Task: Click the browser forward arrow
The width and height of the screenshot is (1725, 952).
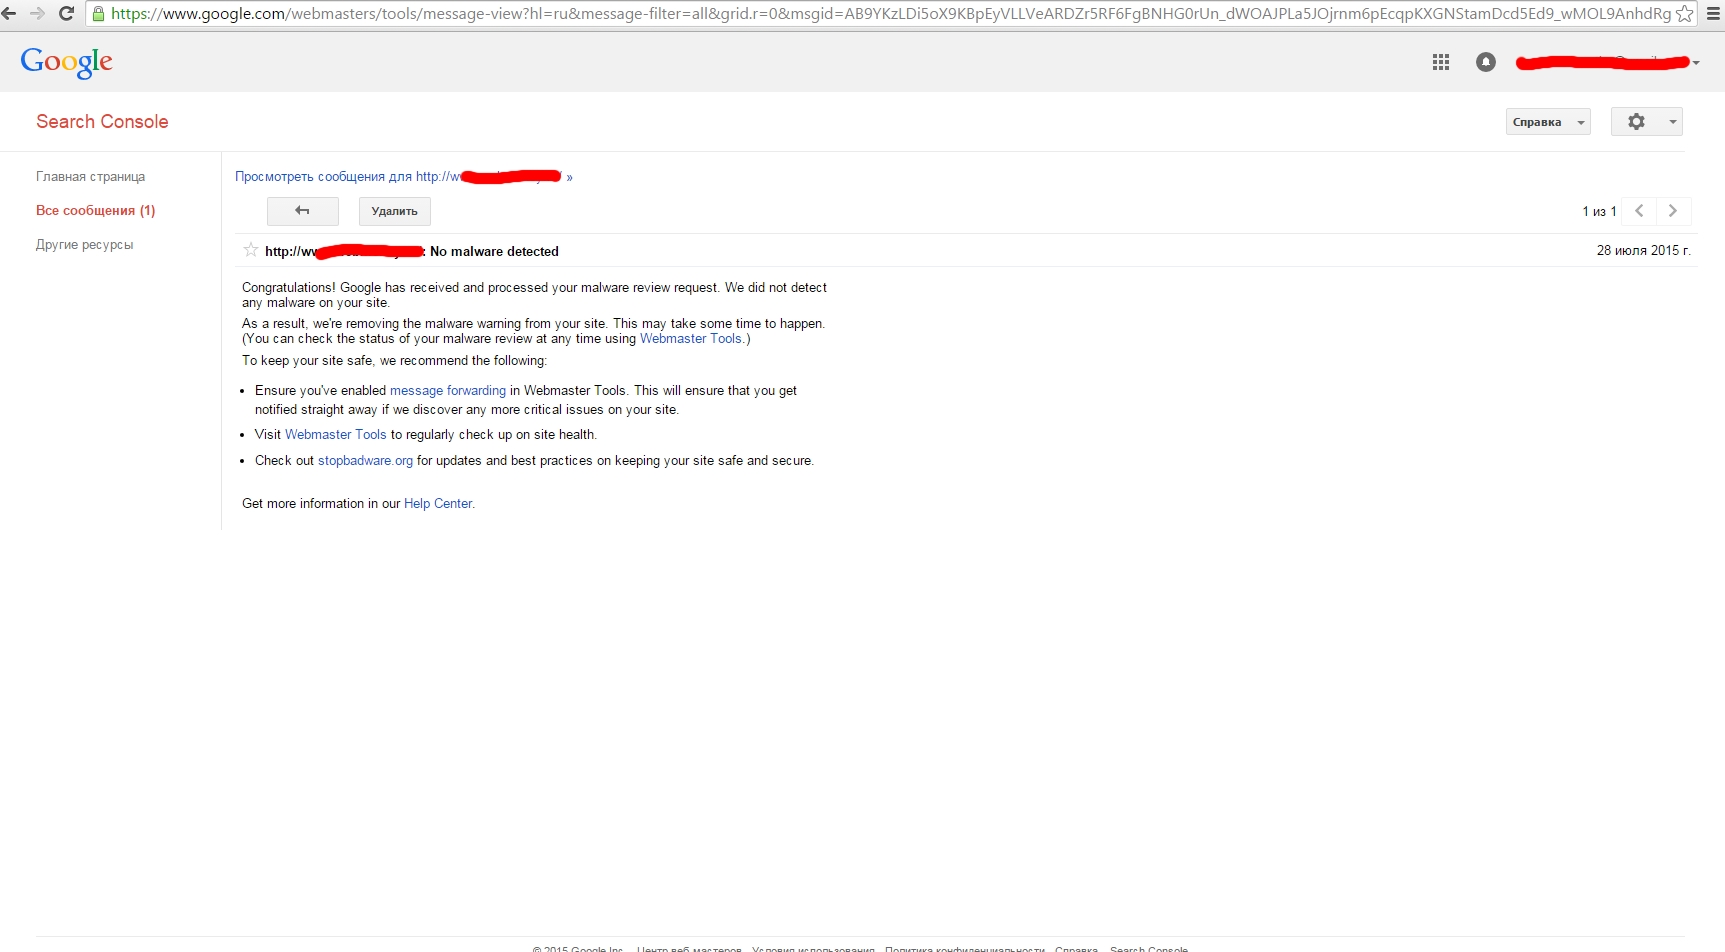Action: coord(38,14)
